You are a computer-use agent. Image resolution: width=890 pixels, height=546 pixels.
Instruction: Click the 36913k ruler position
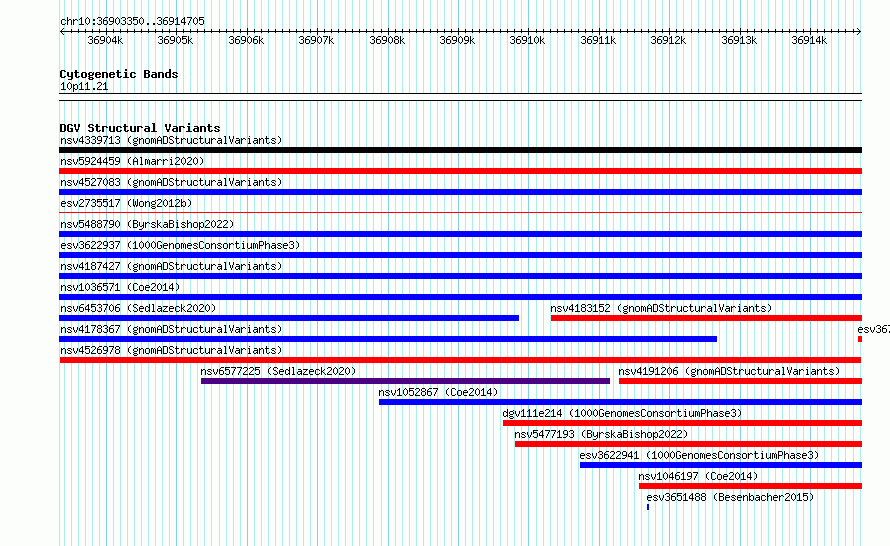pos(739,40)
